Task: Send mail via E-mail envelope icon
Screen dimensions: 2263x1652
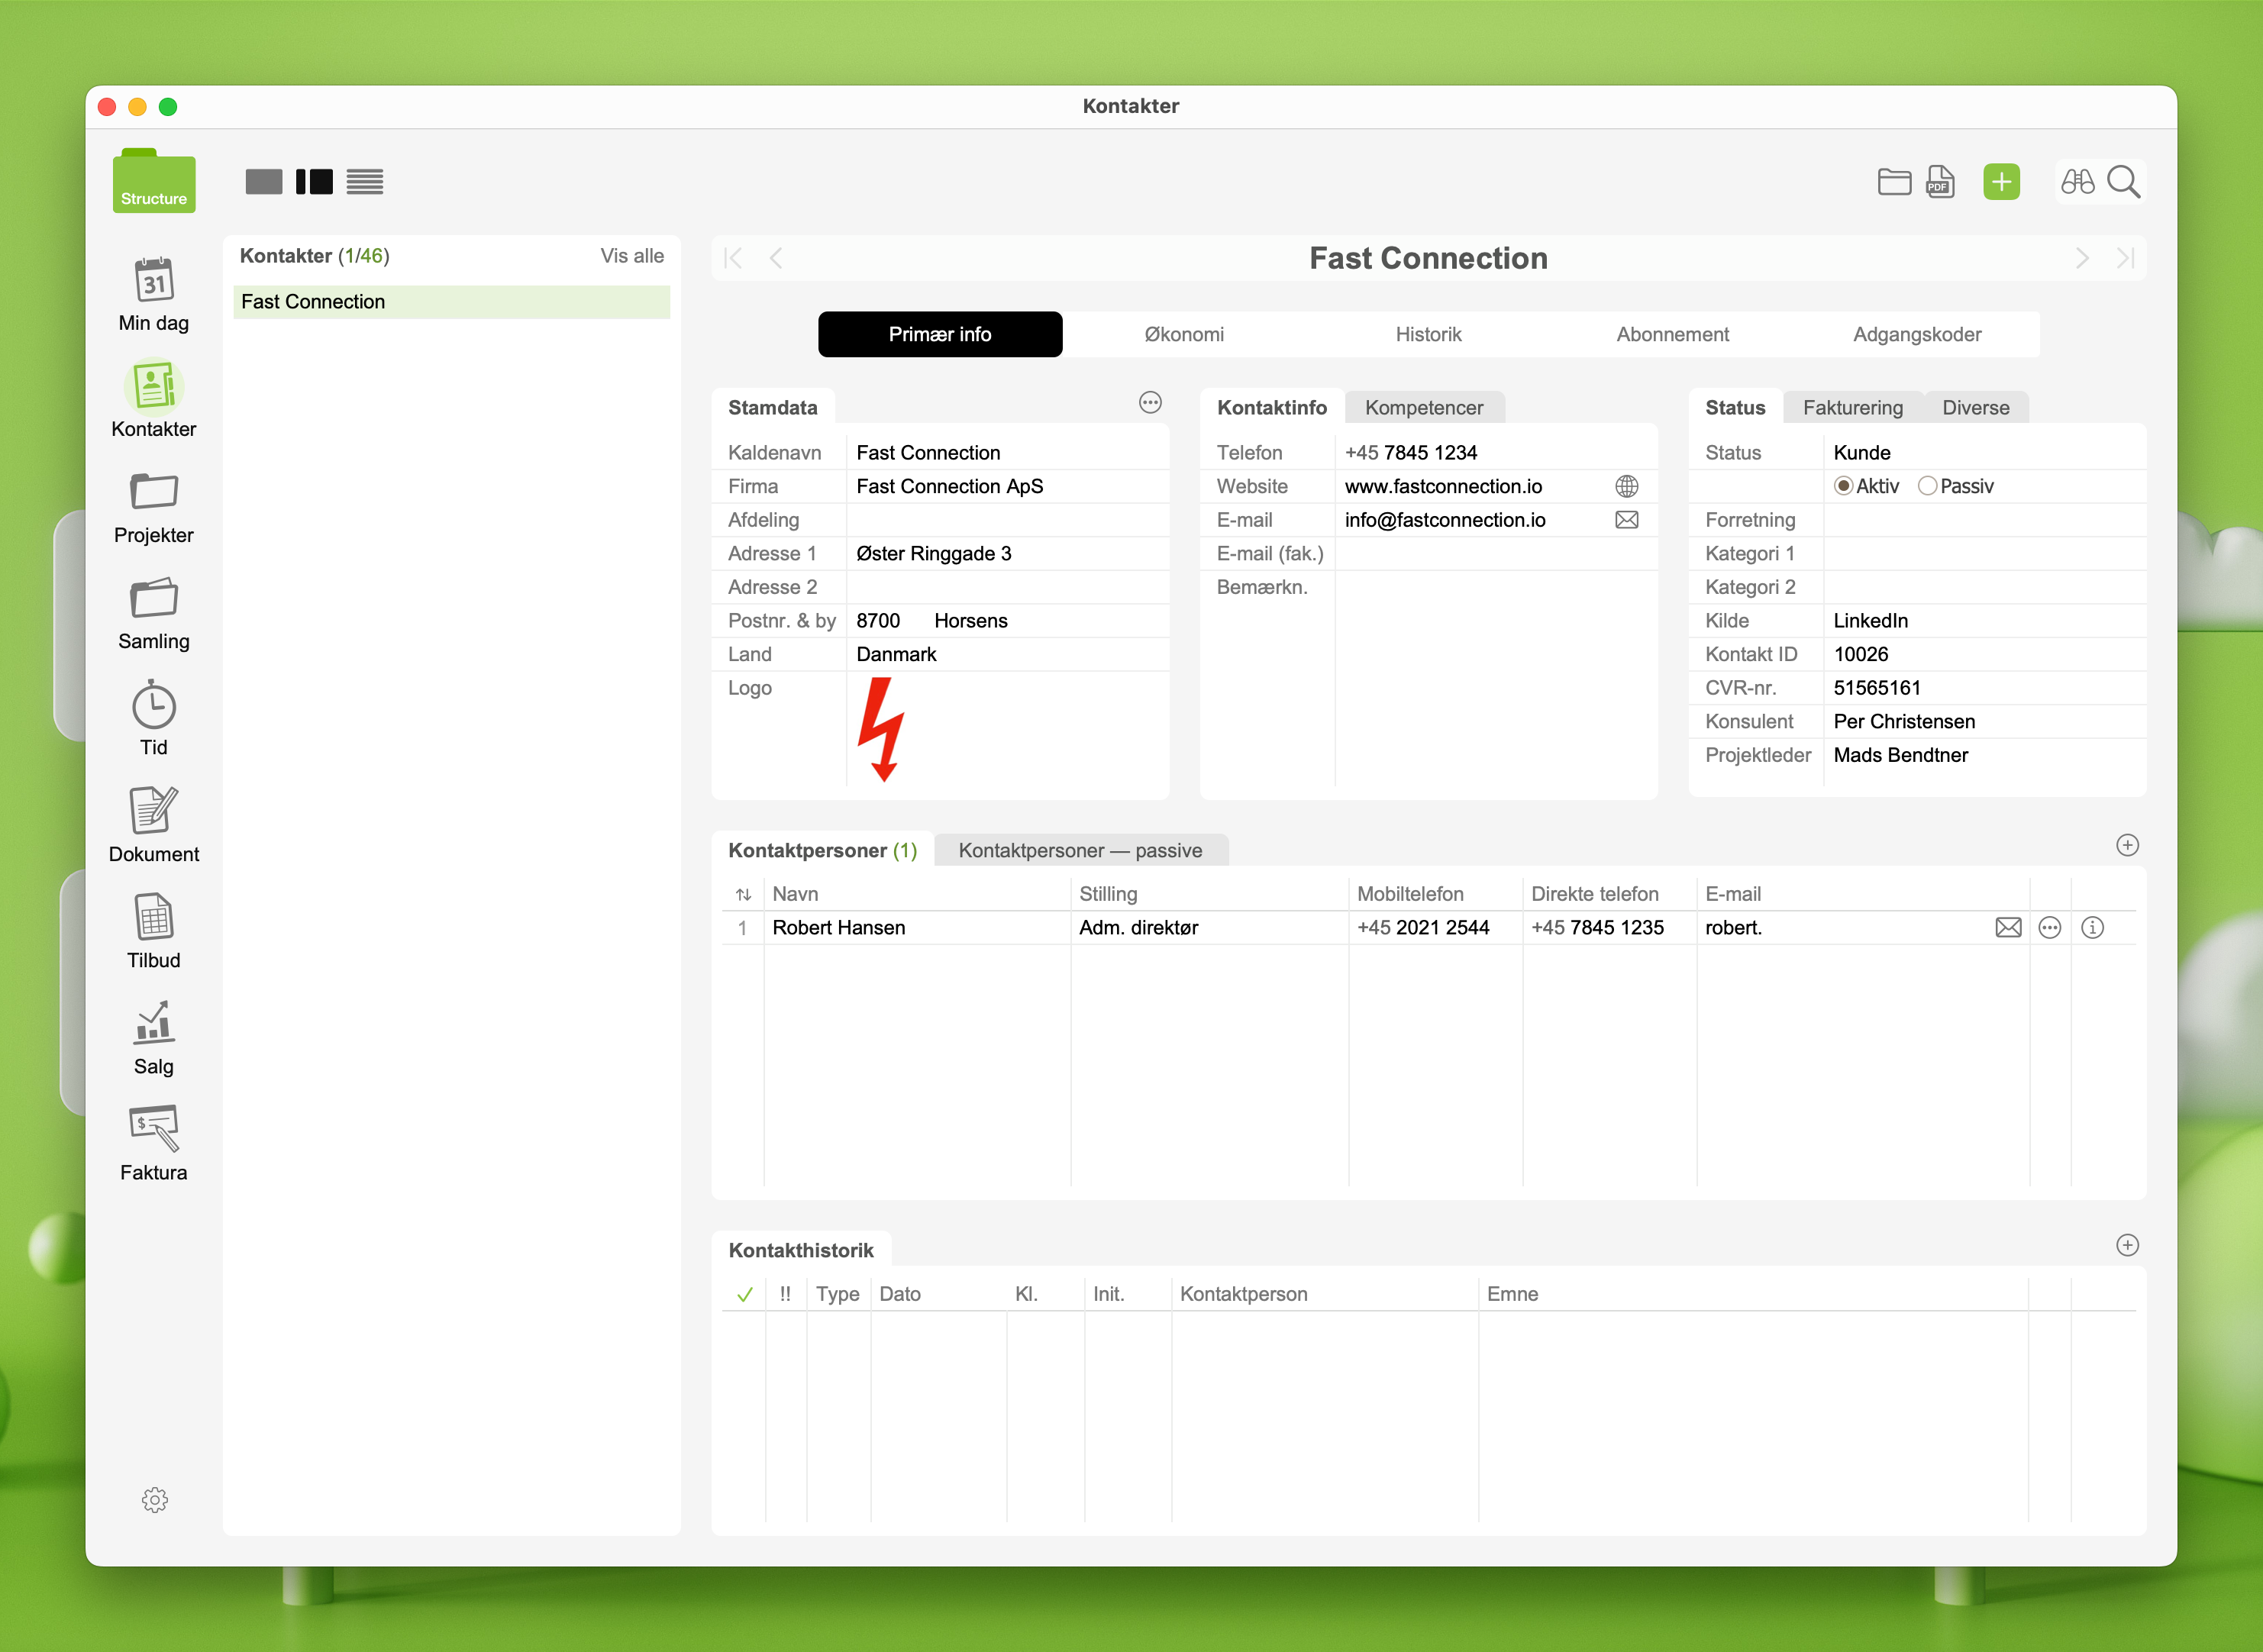Action: [x=1626, y=520]
